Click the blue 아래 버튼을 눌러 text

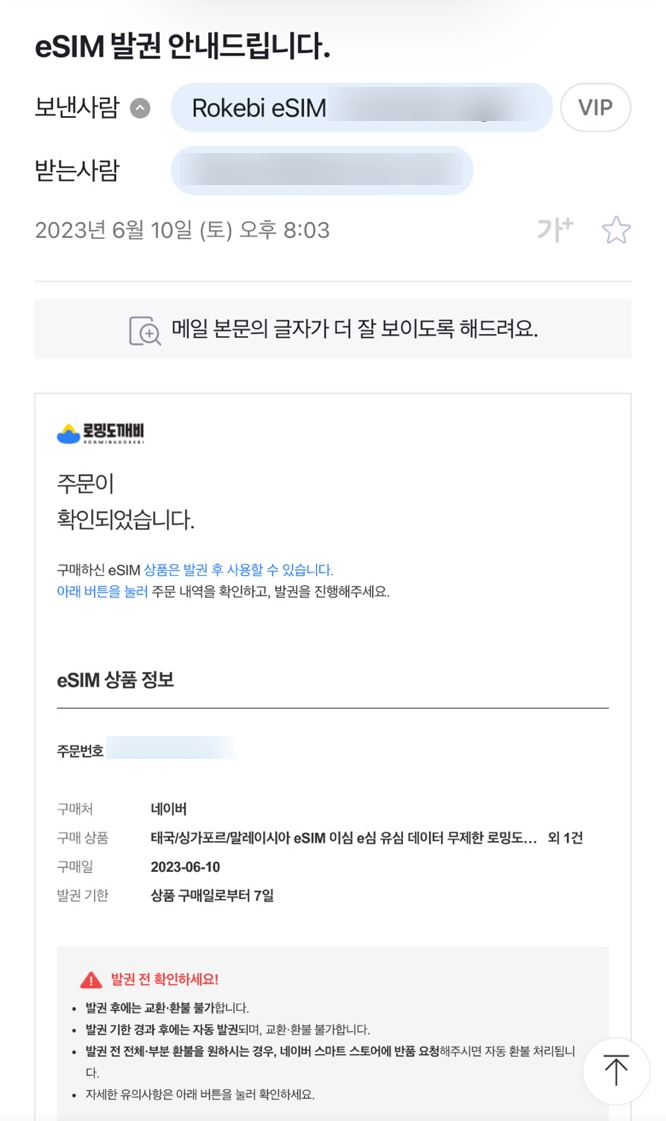102,591
